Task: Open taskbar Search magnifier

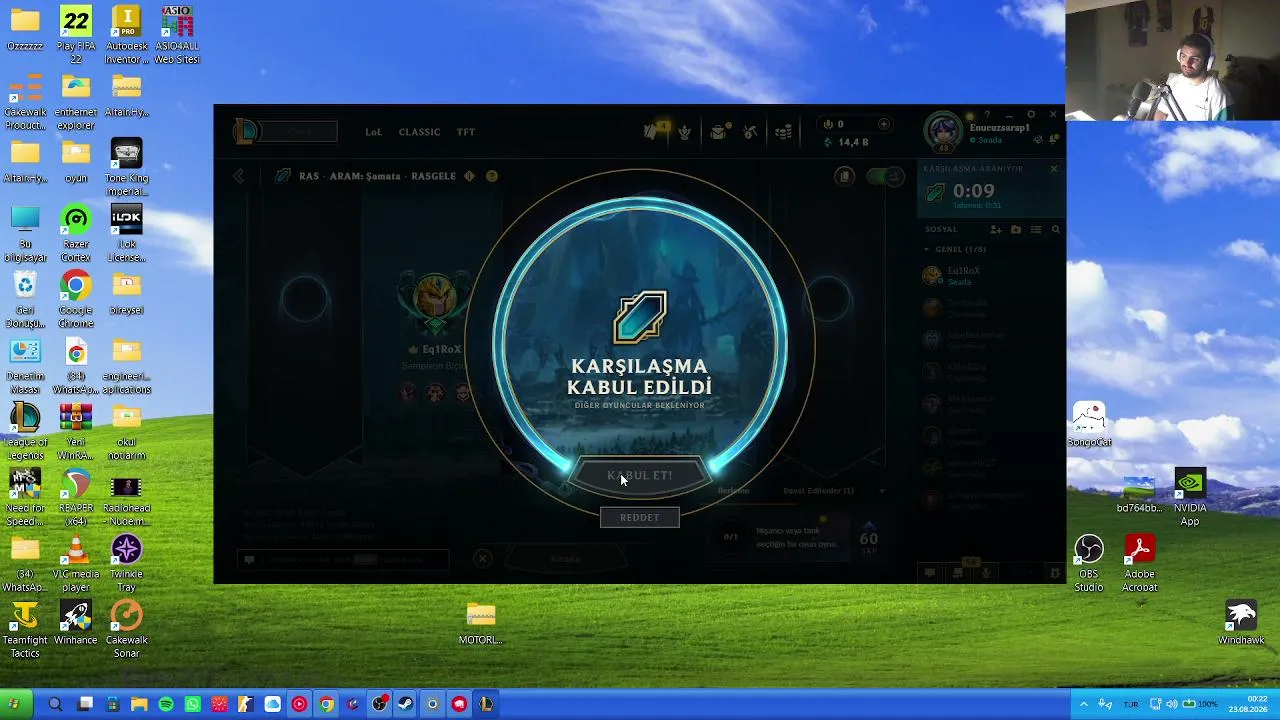Action: 55,704
